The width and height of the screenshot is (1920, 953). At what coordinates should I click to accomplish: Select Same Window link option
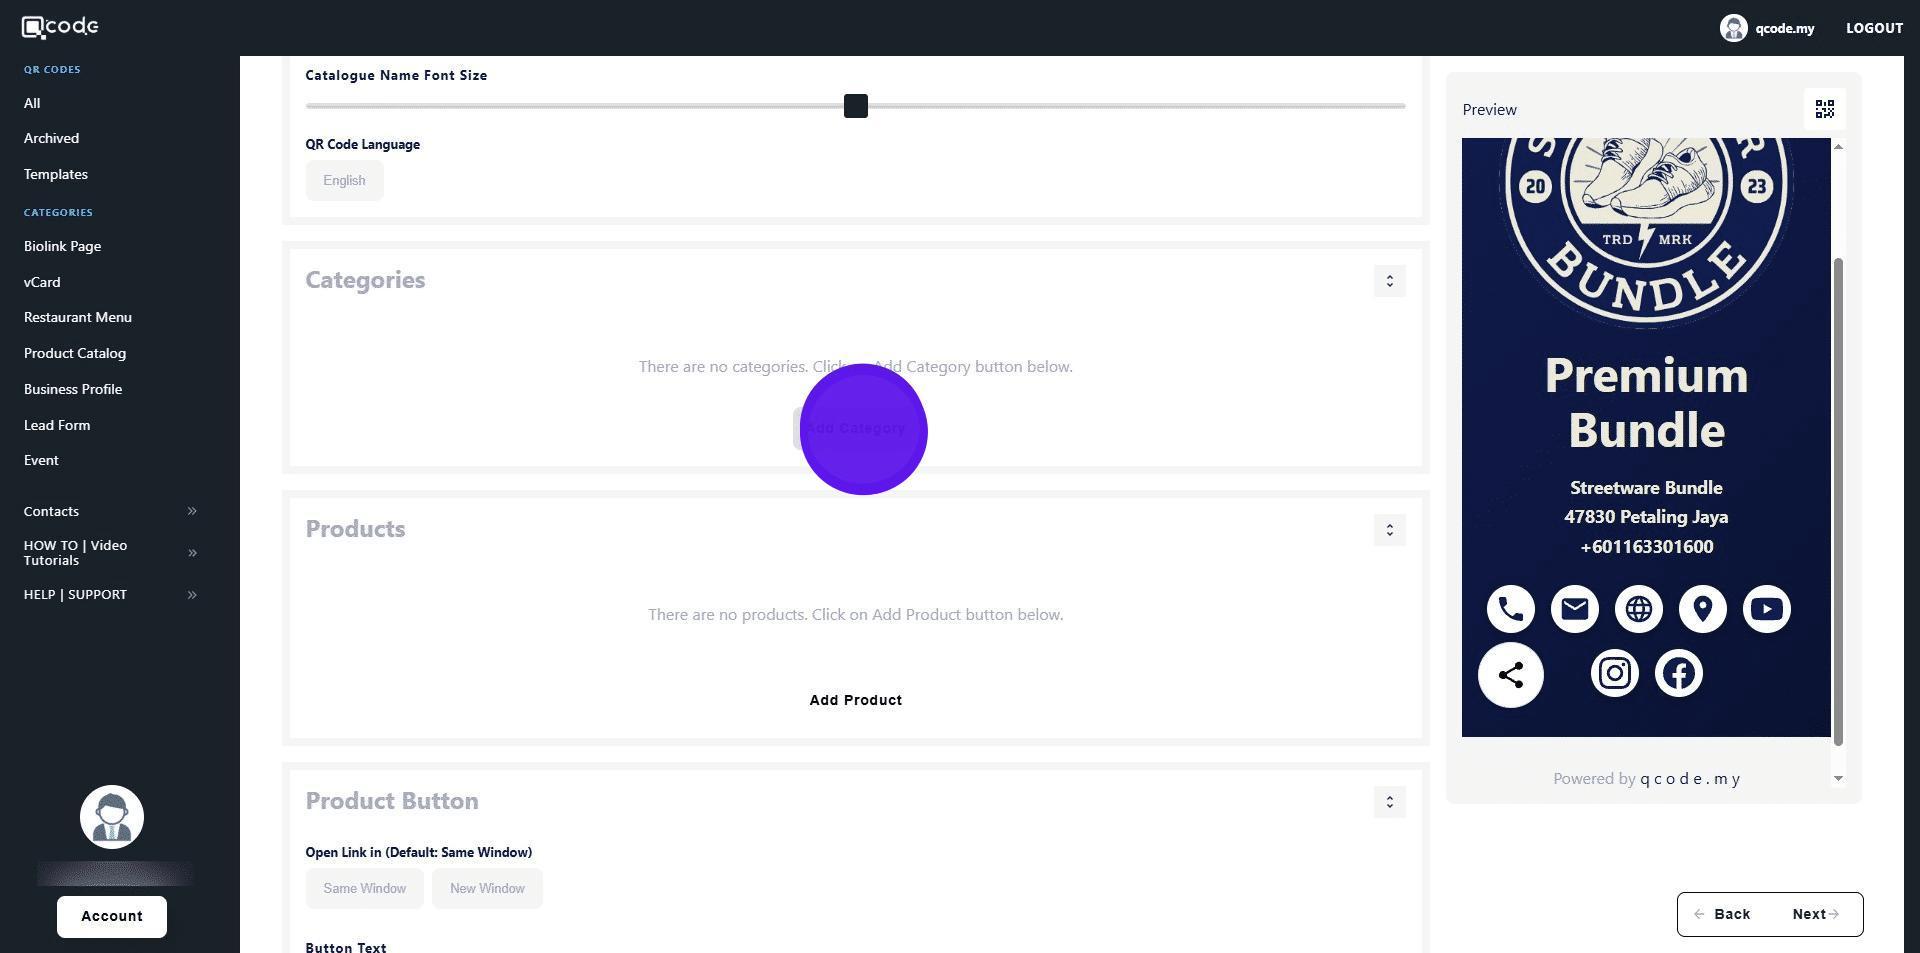click(x=364, y=889)
